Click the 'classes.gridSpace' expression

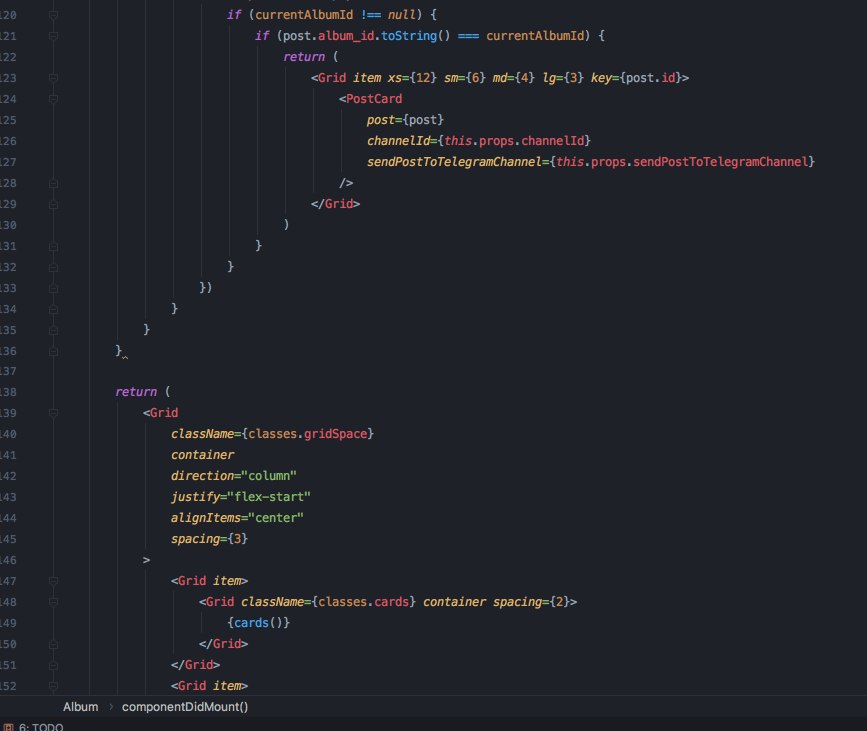pyautogui.click(x=307, y=434)
